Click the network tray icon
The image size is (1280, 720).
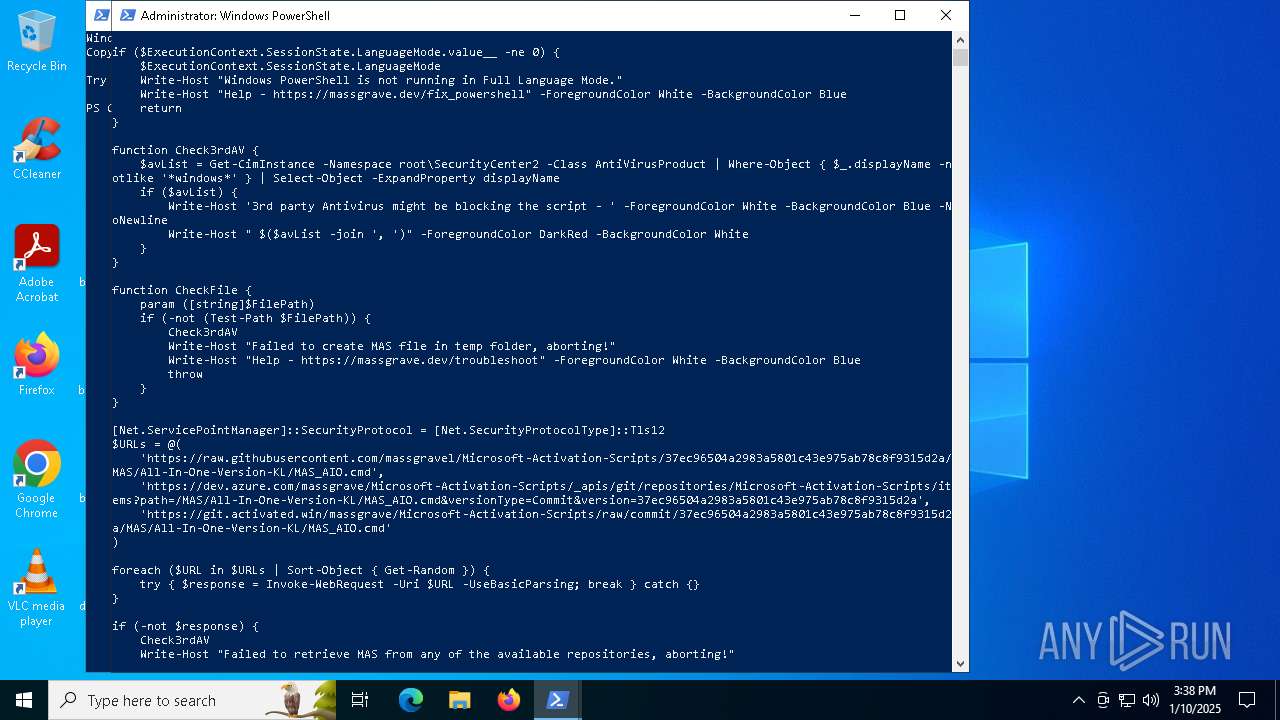point(1127,700)
